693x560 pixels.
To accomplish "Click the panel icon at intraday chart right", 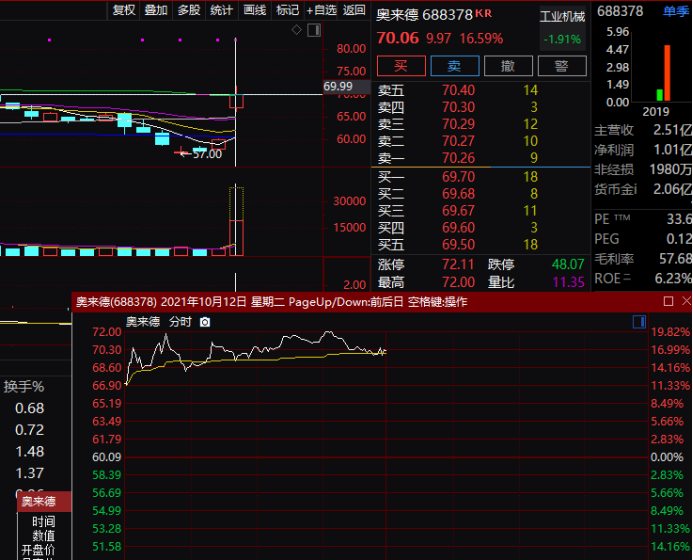I will tap(639, 322).
